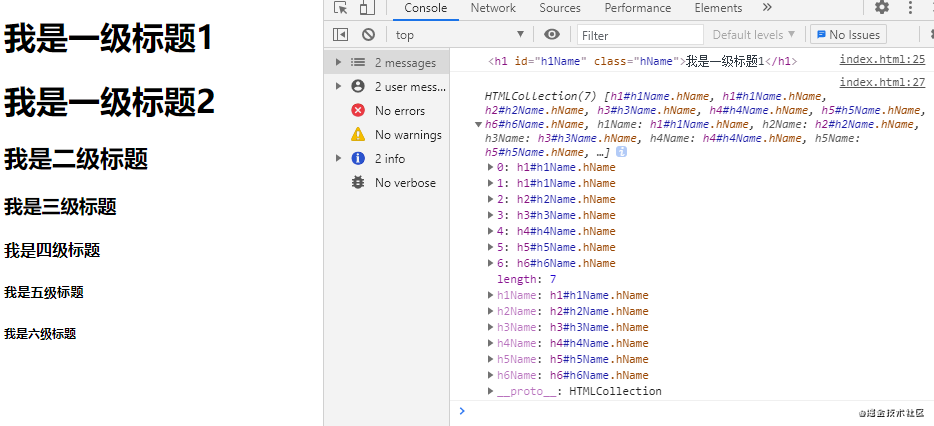Click the No Issues button

click(848, 35)
